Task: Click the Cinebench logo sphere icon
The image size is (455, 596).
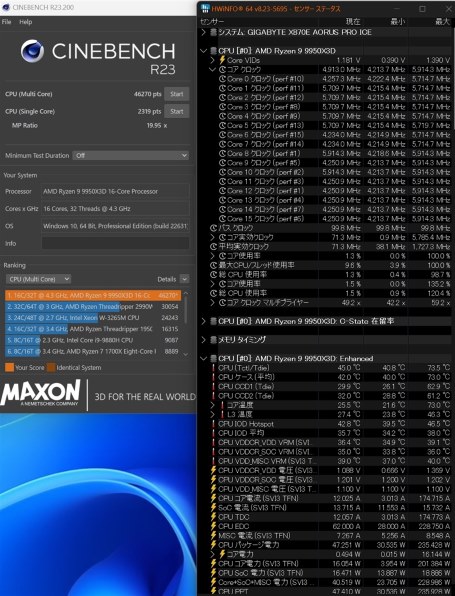Action: (x=32, y=51)
